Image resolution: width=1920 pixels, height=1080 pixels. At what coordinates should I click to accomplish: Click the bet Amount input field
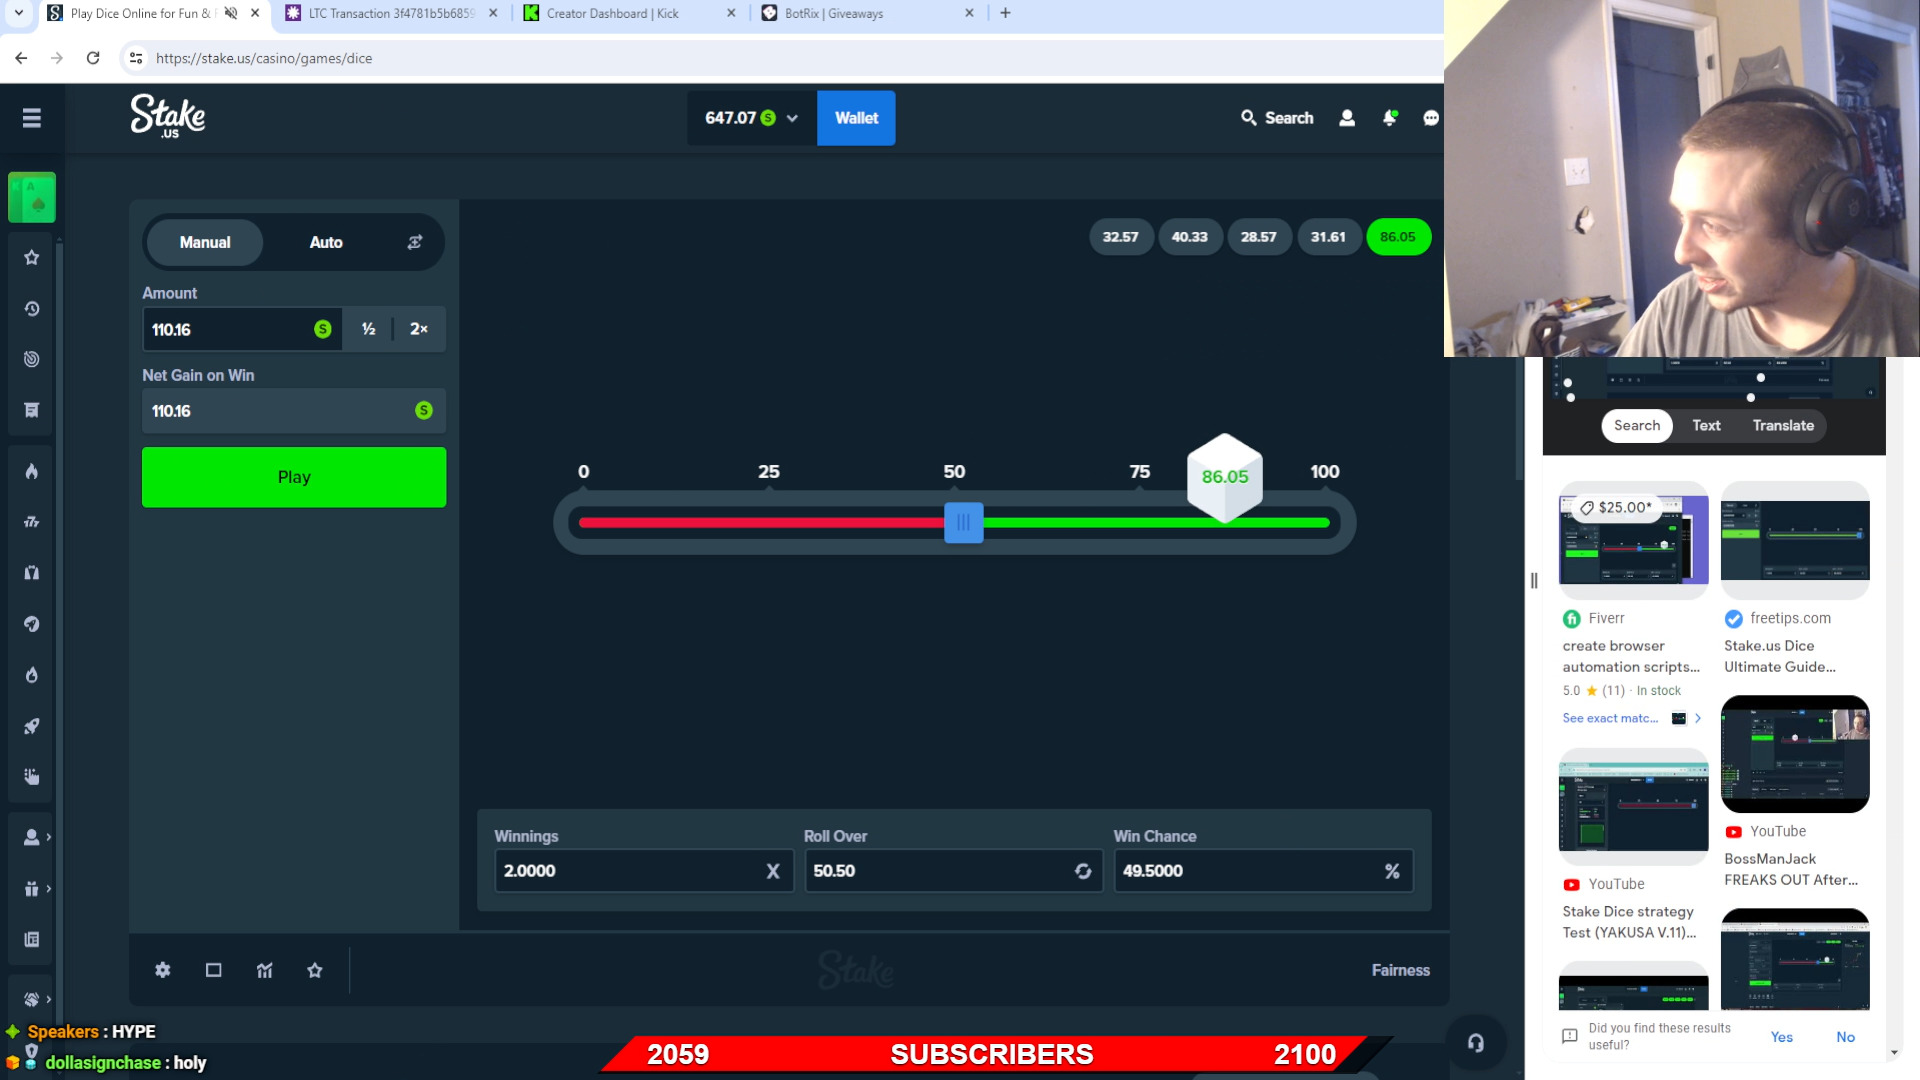coord(242,329)
